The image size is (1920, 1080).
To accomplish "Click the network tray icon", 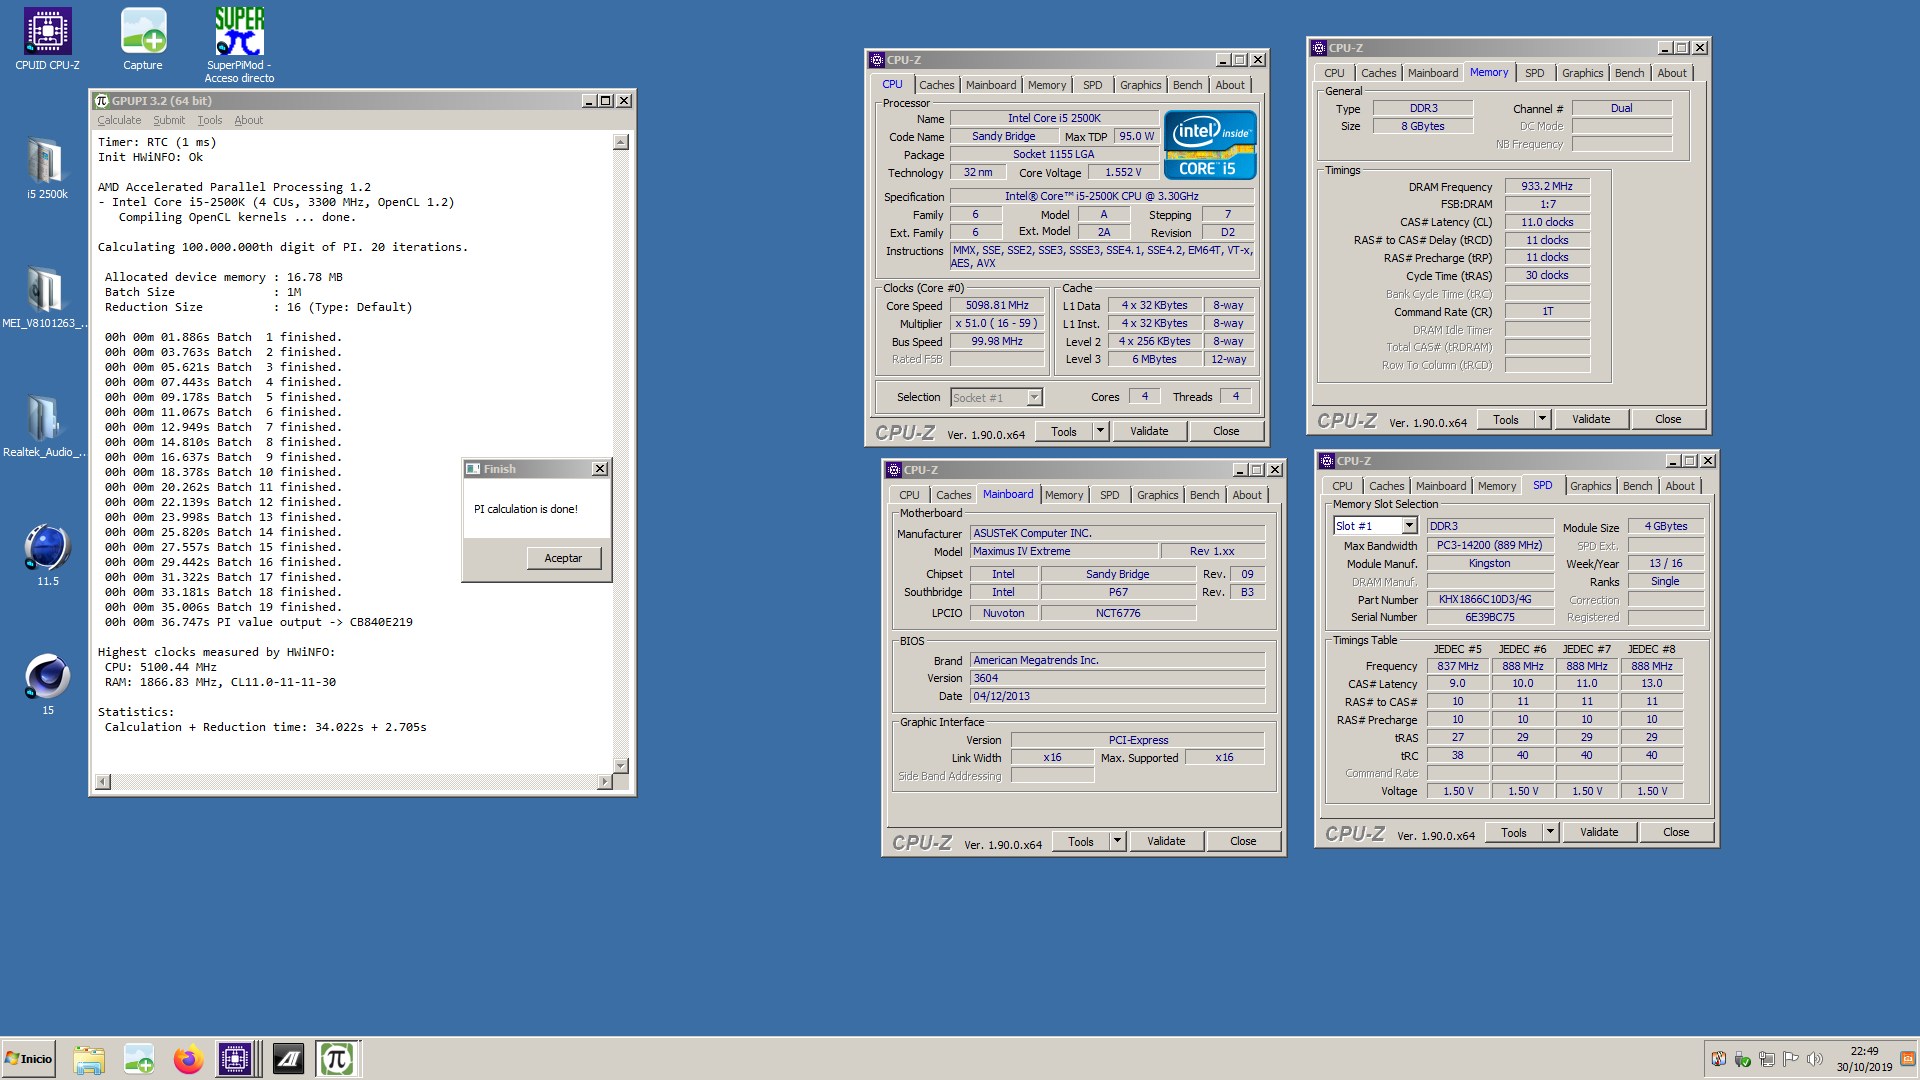I will tap(1767, 1059).
